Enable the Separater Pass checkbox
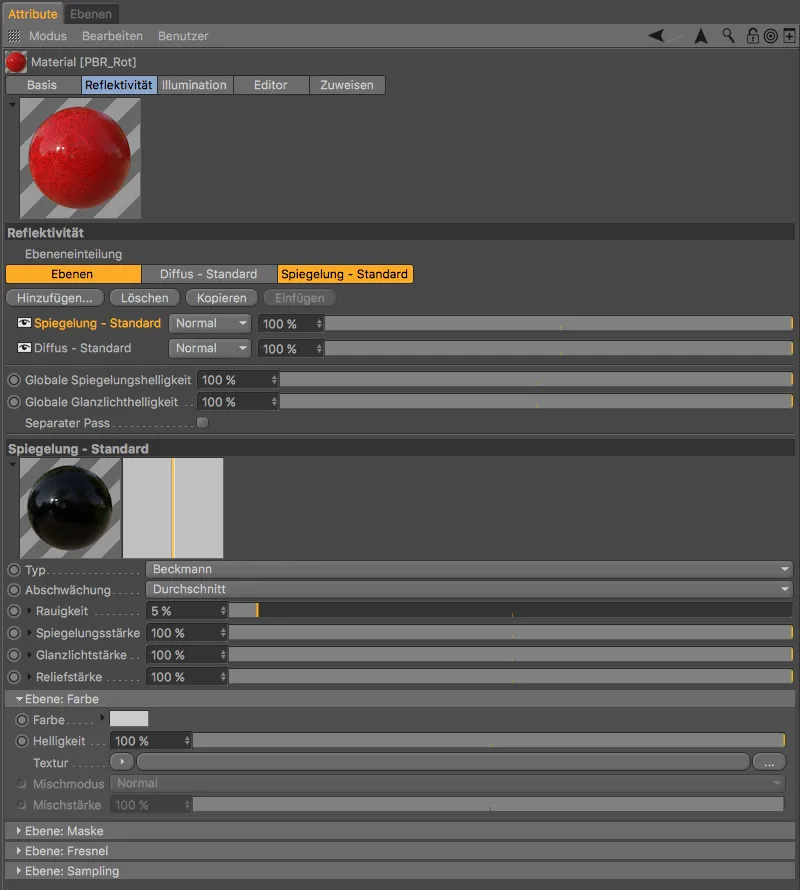800x890 pixels. 203,423
